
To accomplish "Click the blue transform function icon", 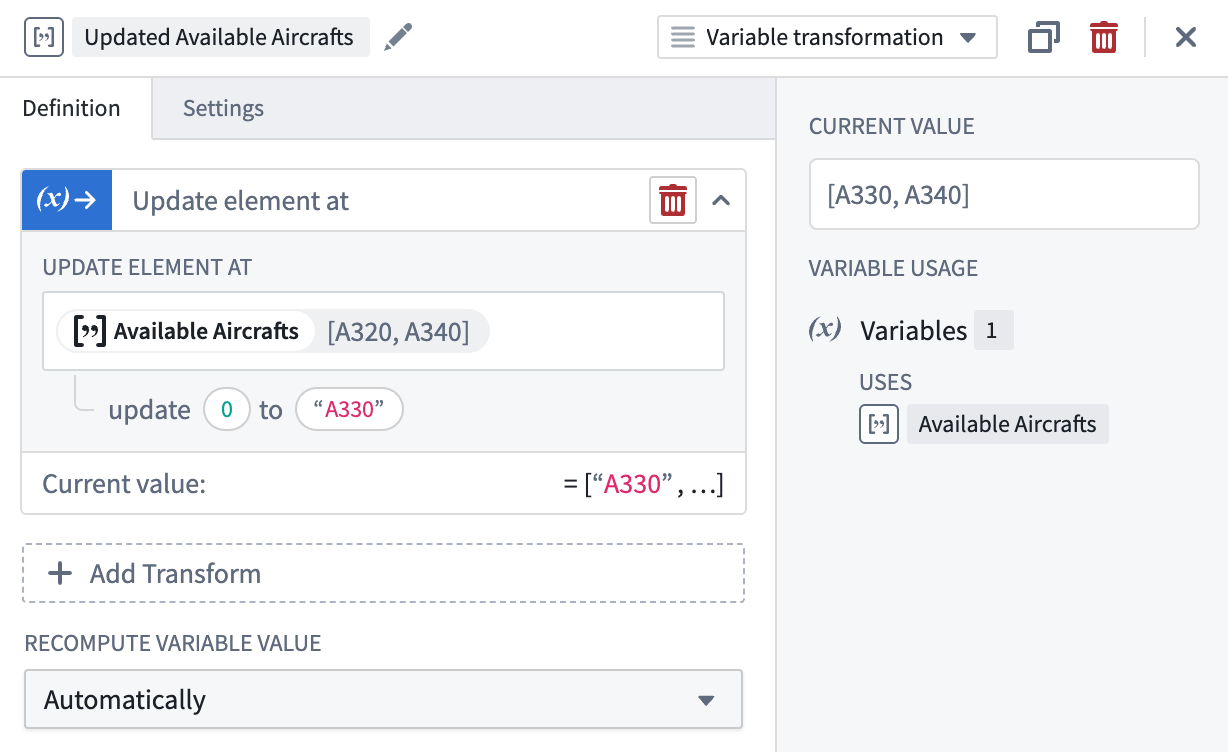I will tap(66, 200).
